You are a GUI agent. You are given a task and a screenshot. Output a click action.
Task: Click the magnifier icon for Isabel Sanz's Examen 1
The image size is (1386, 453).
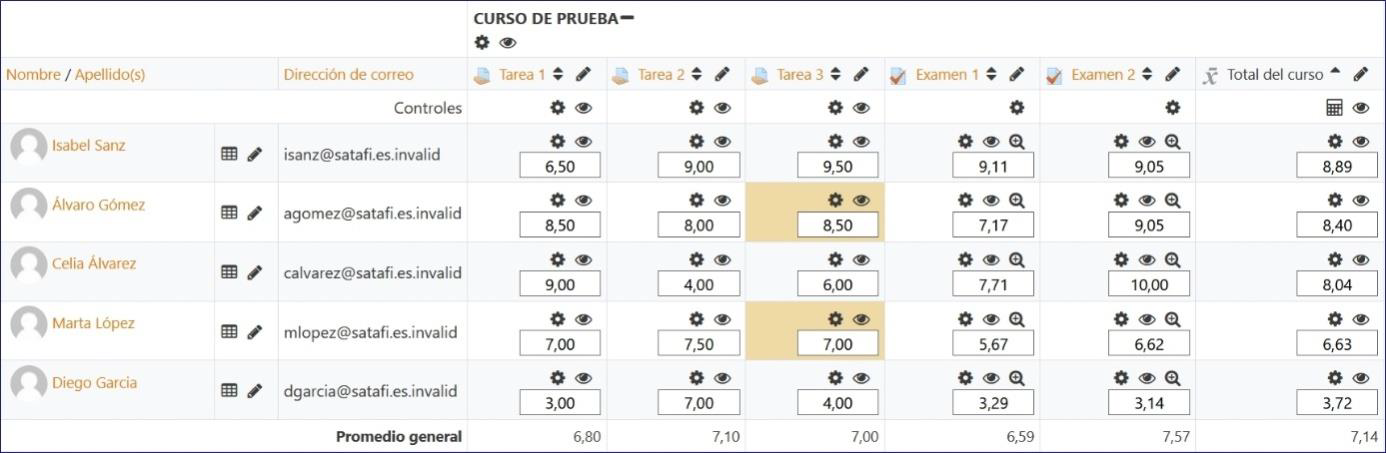1017,142
